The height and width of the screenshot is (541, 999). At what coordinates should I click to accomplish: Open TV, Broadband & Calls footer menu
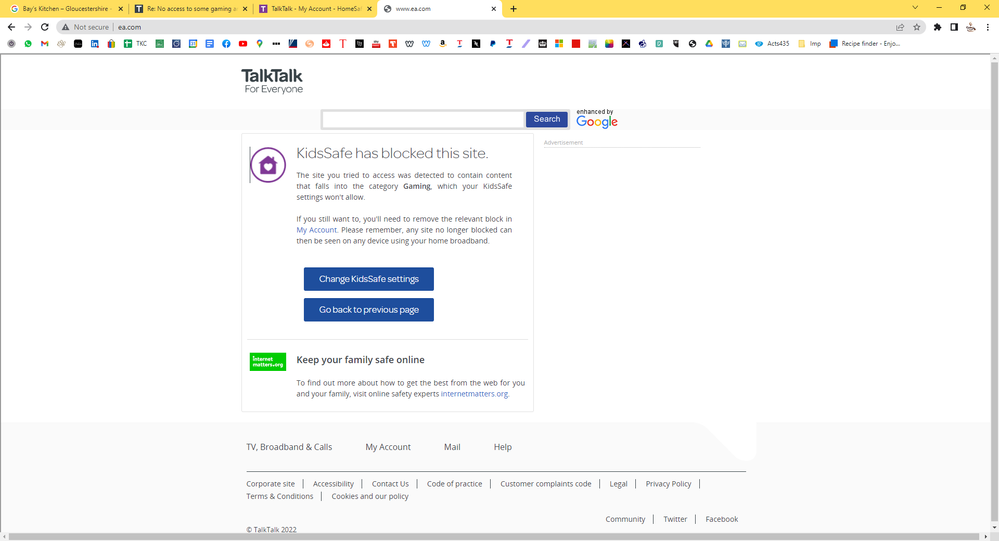pyautogui.click(x=289, y=447)
